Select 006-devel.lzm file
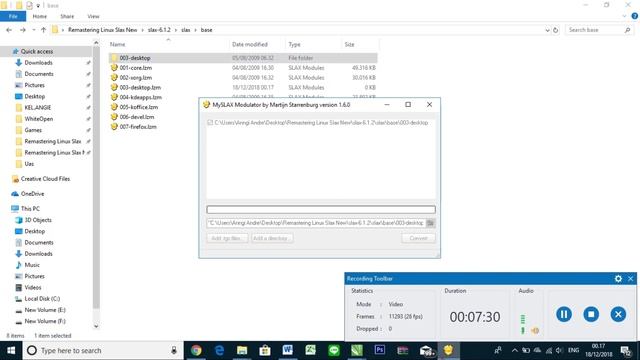 pos(137,117)
